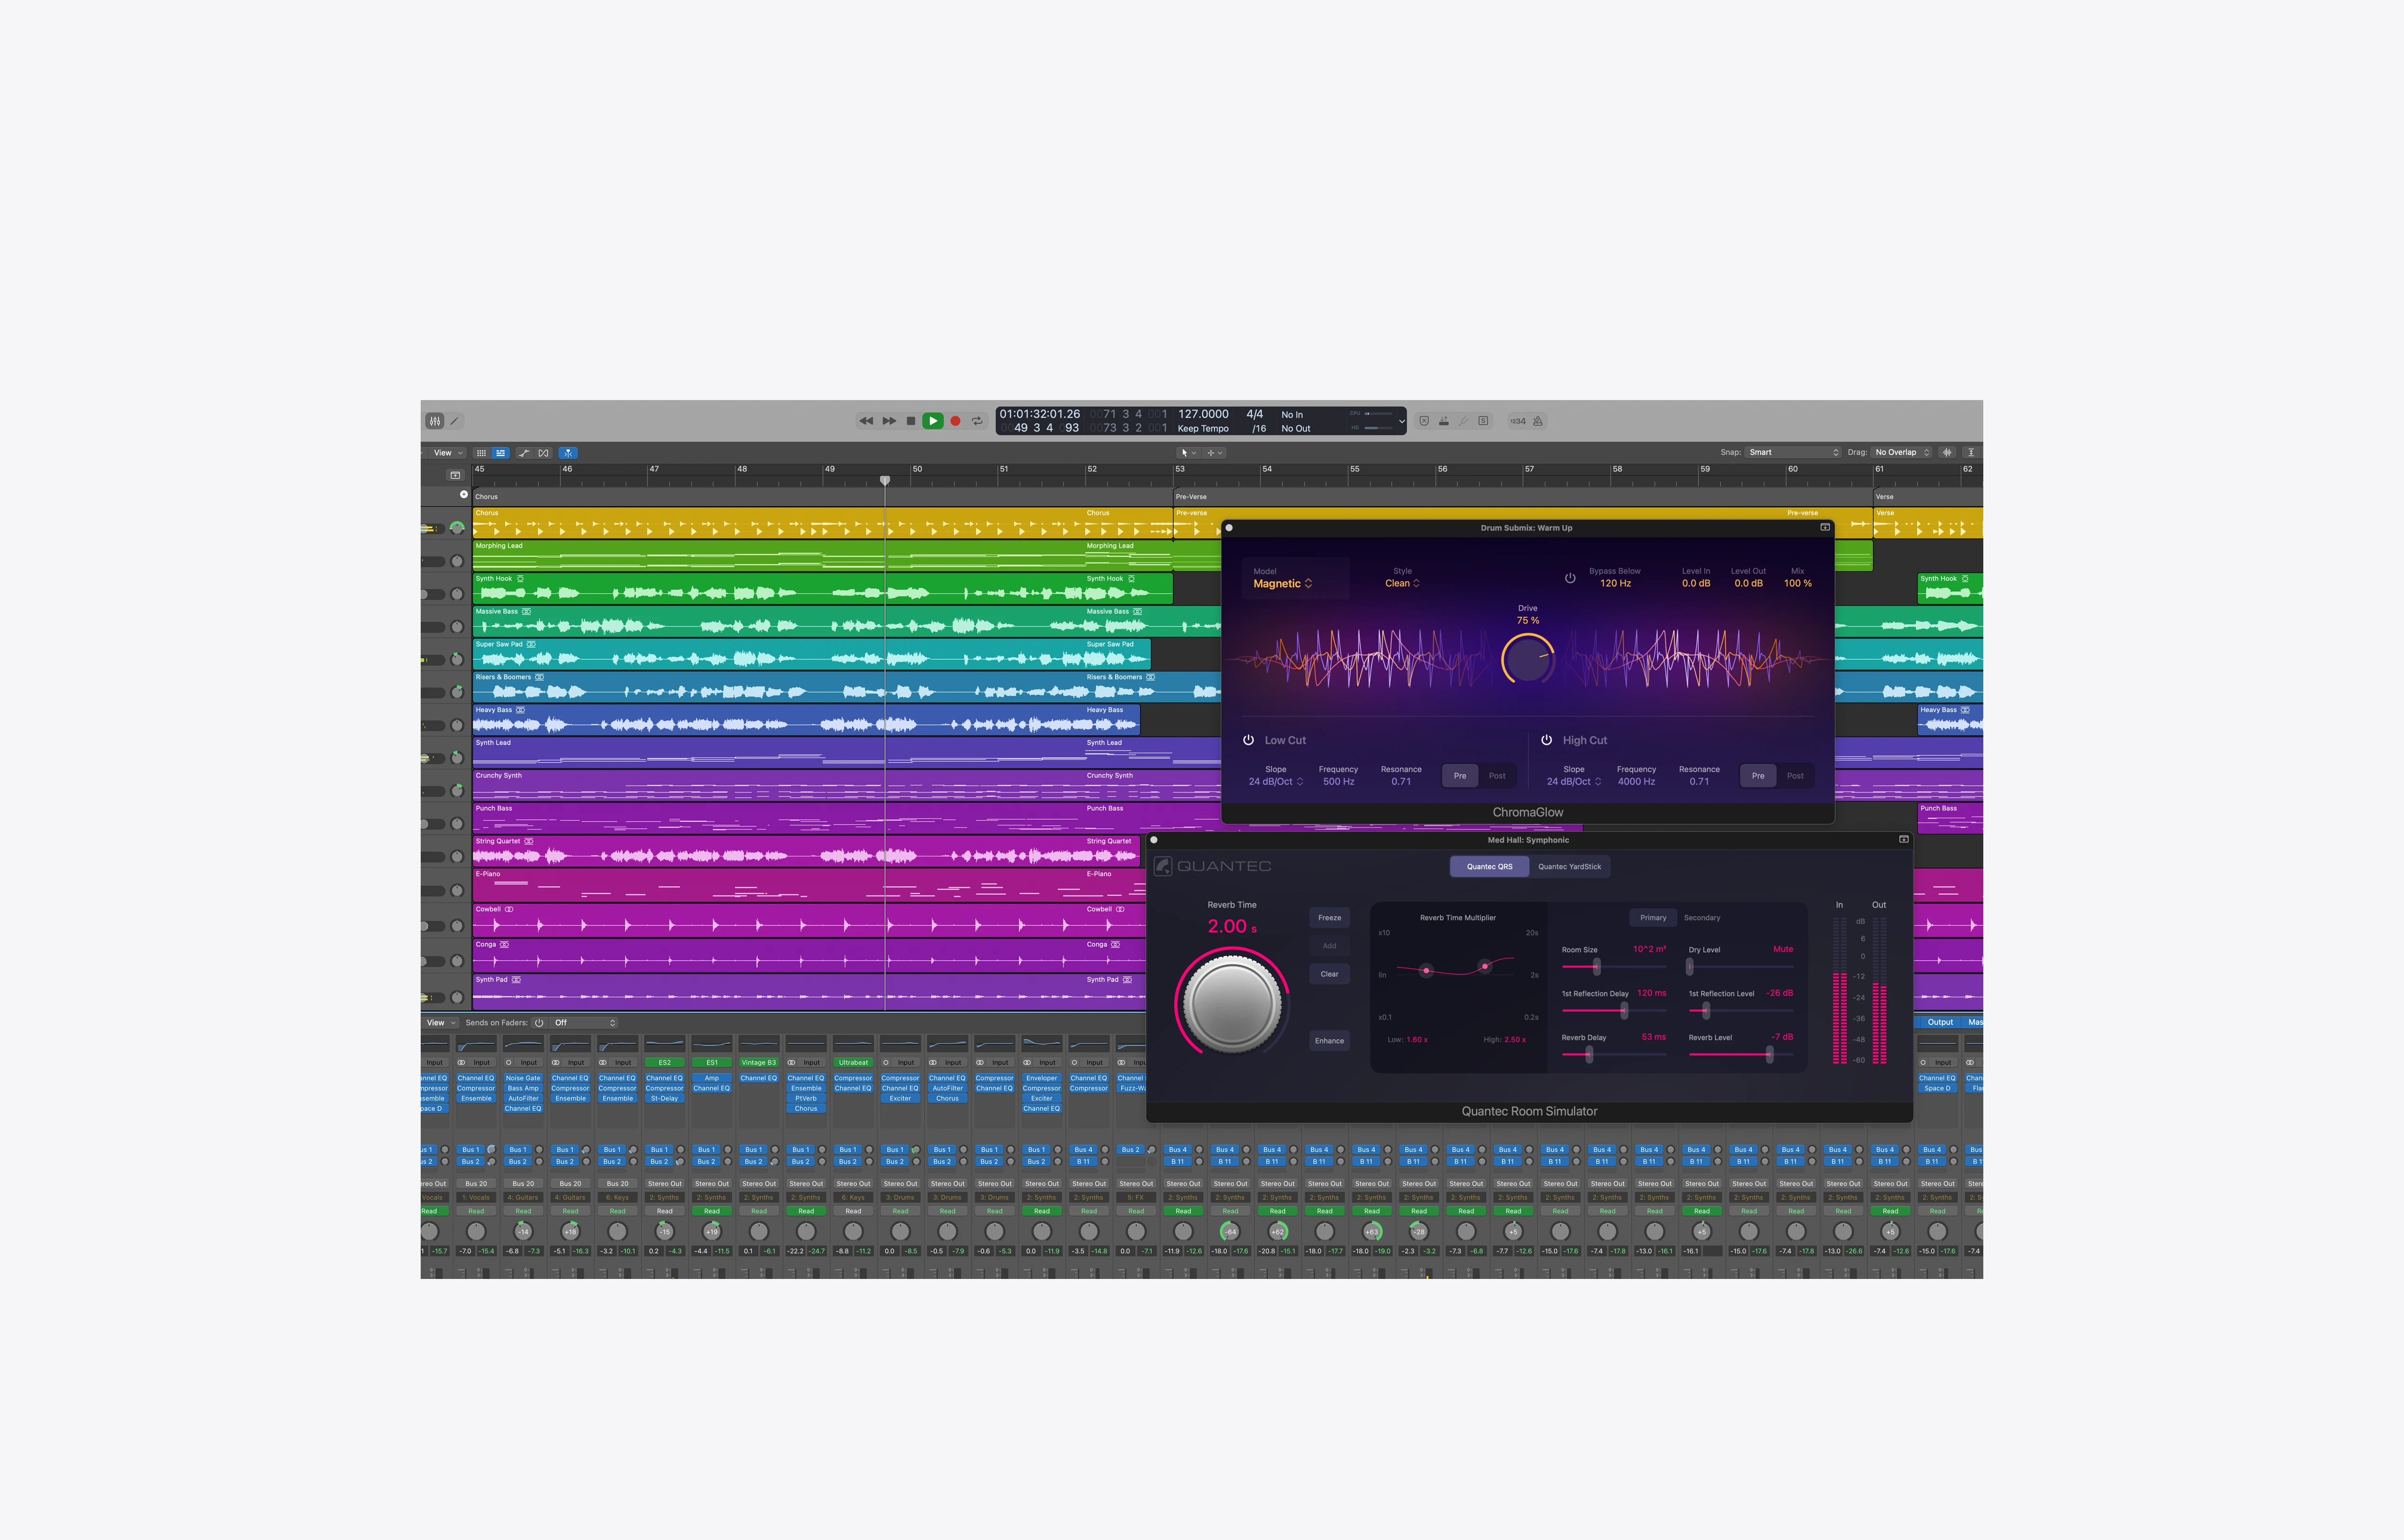
Task: Select Pre in the High Cut section
Action: 1758,776
